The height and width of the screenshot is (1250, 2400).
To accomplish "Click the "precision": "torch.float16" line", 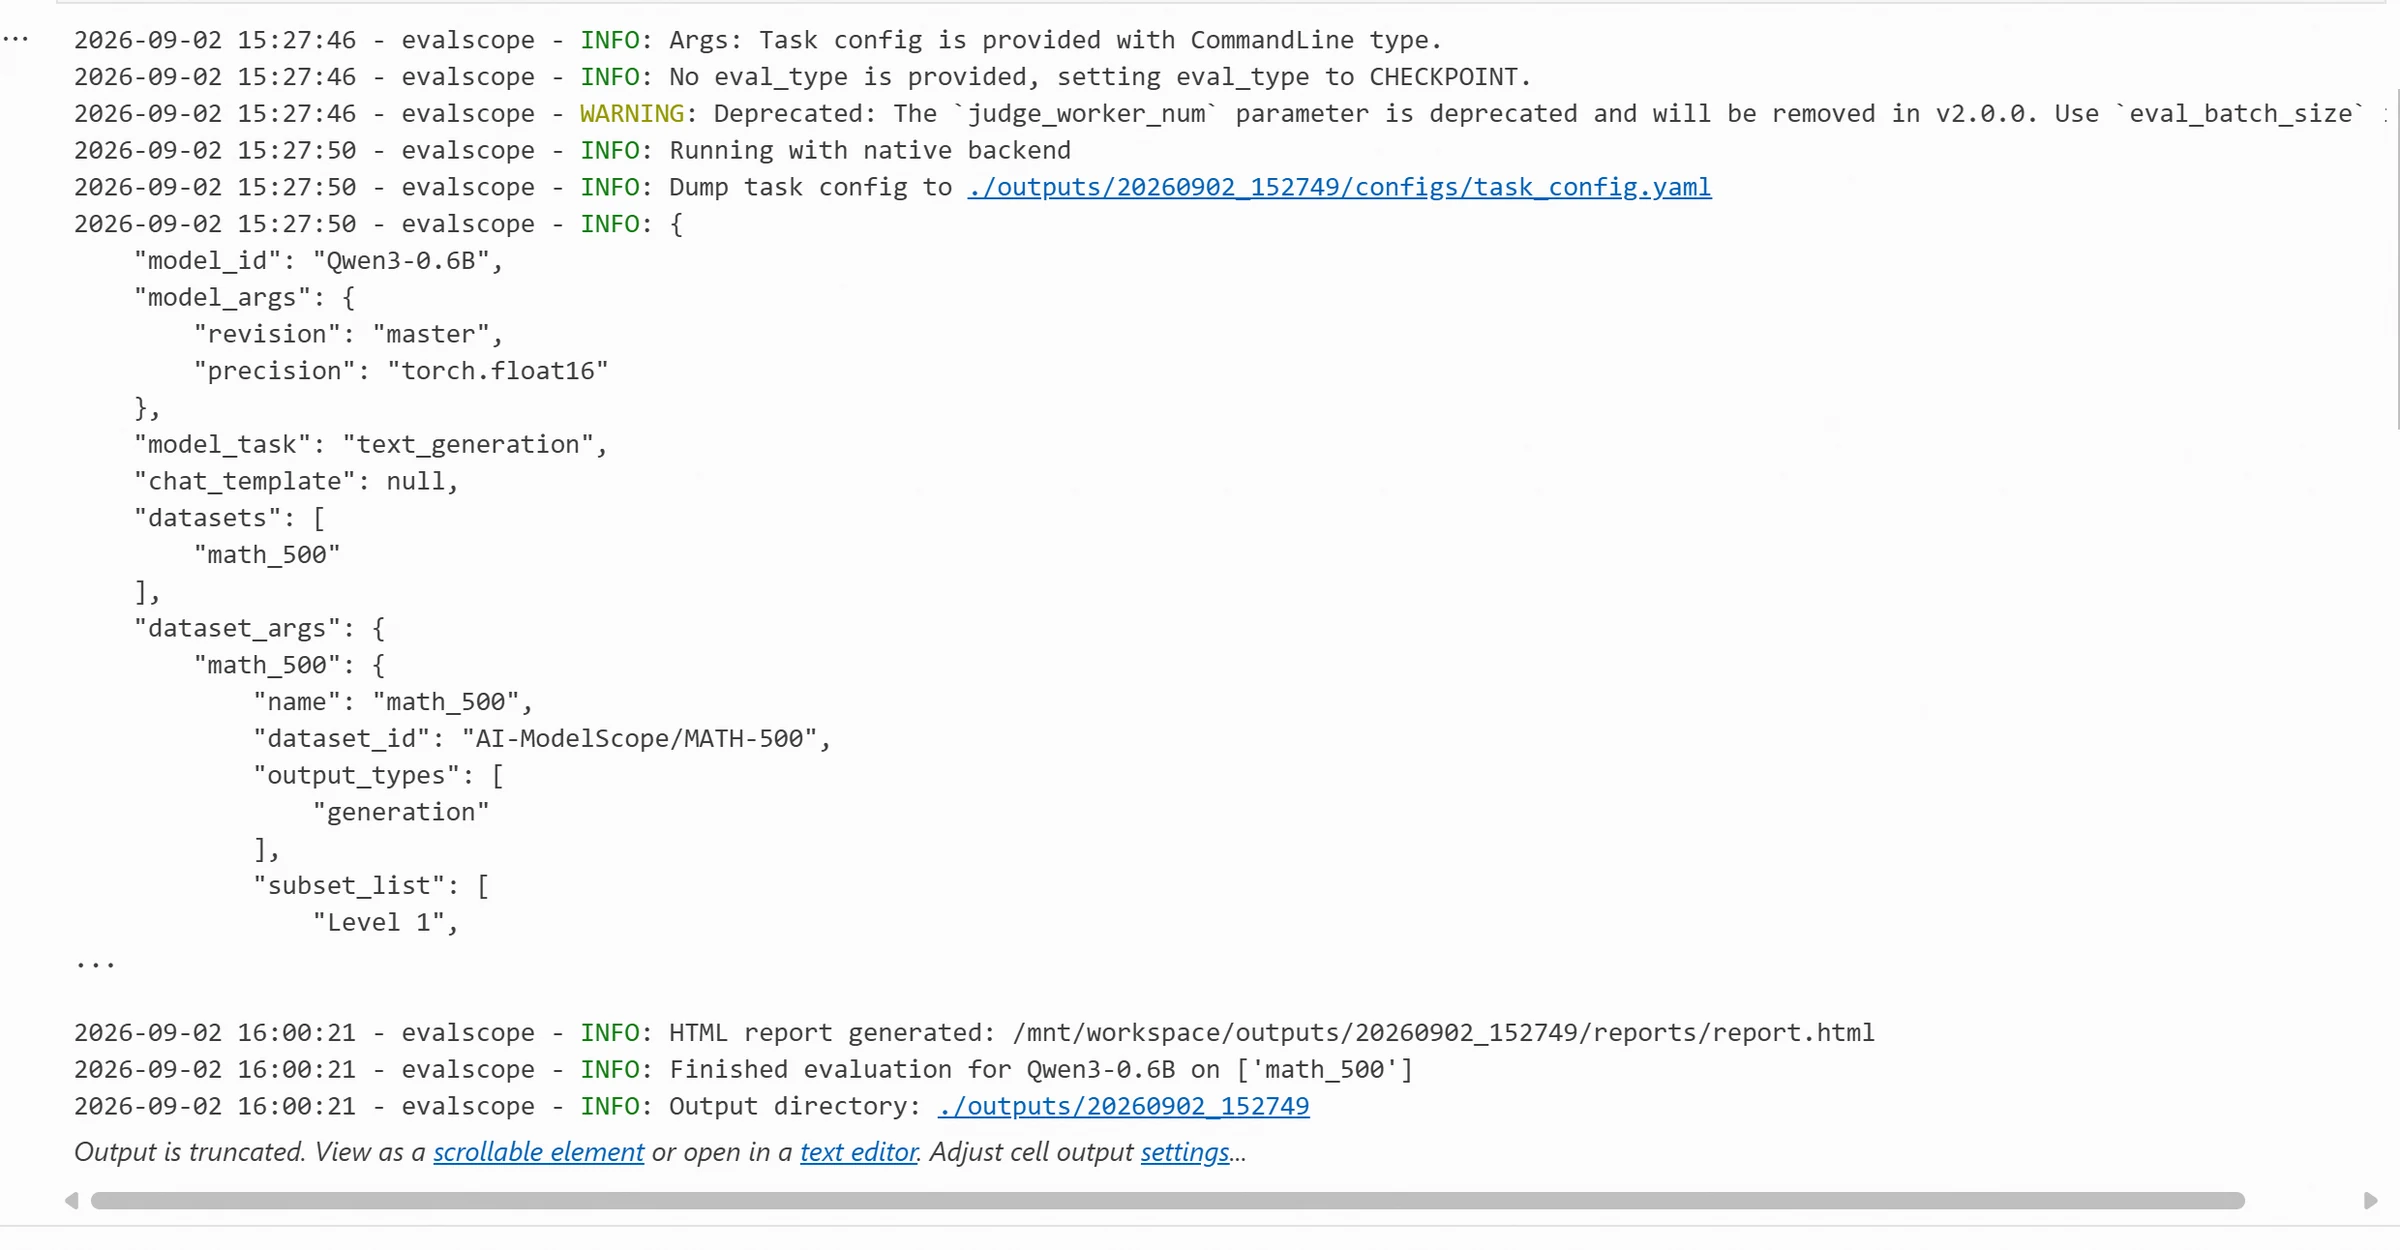I will coord(401,371).
